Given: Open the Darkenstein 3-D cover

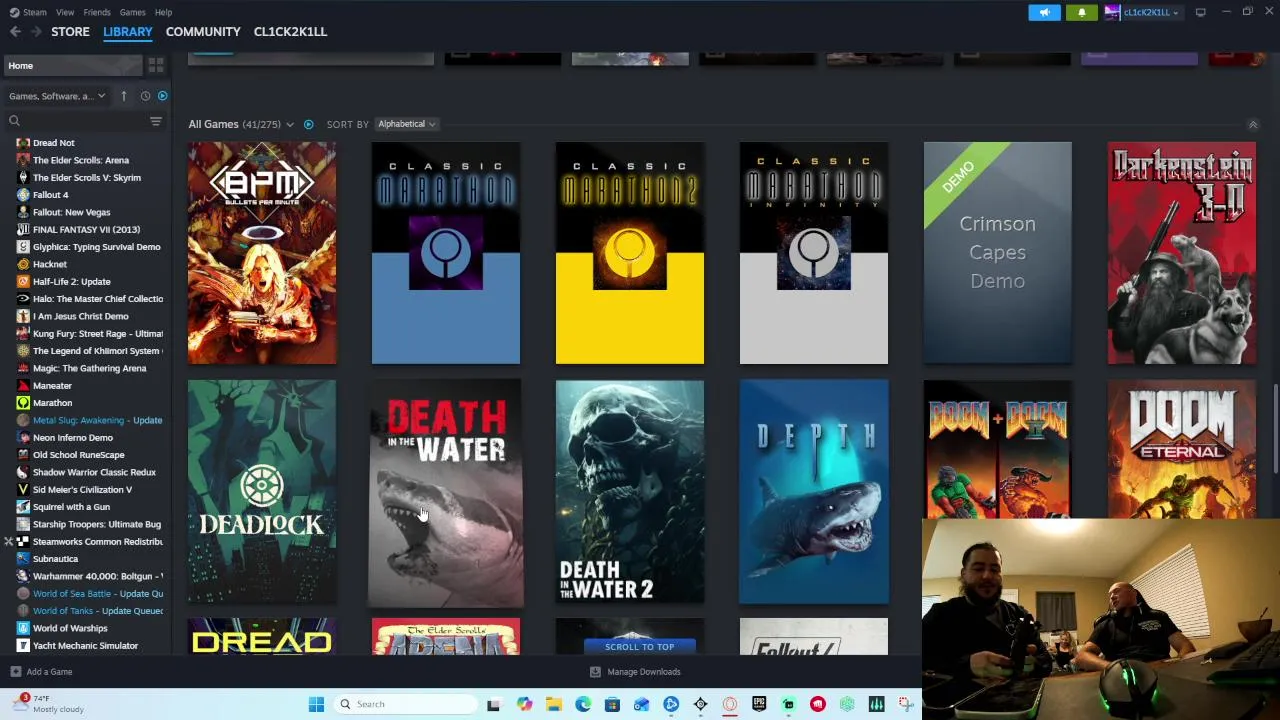Looking at the screenshot, I should (x=1182, y=253).
